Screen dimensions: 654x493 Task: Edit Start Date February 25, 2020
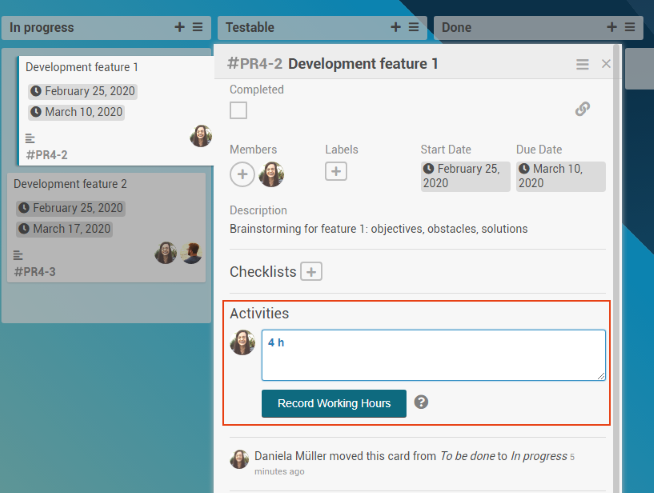pos(463,176)
